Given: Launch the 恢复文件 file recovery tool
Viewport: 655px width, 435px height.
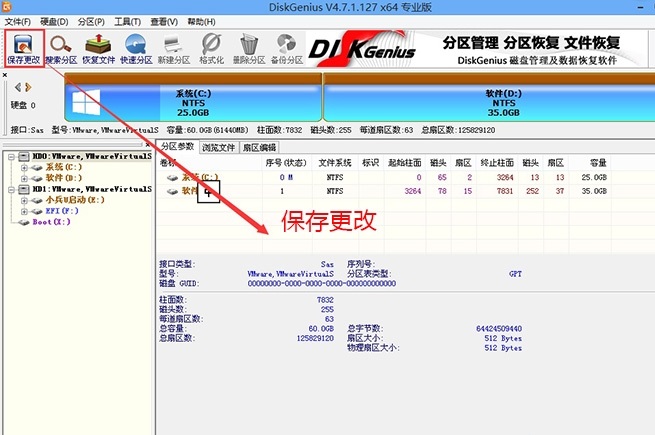Looking at the screenshot, I should point(98,49).
